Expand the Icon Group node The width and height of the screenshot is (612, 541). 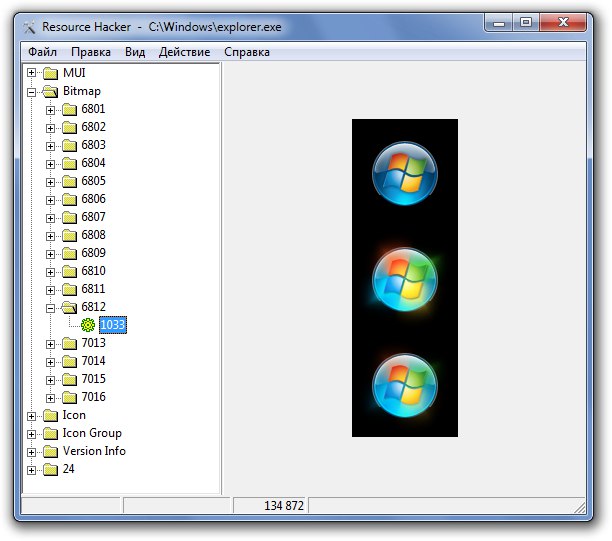(x=32, y=434)
